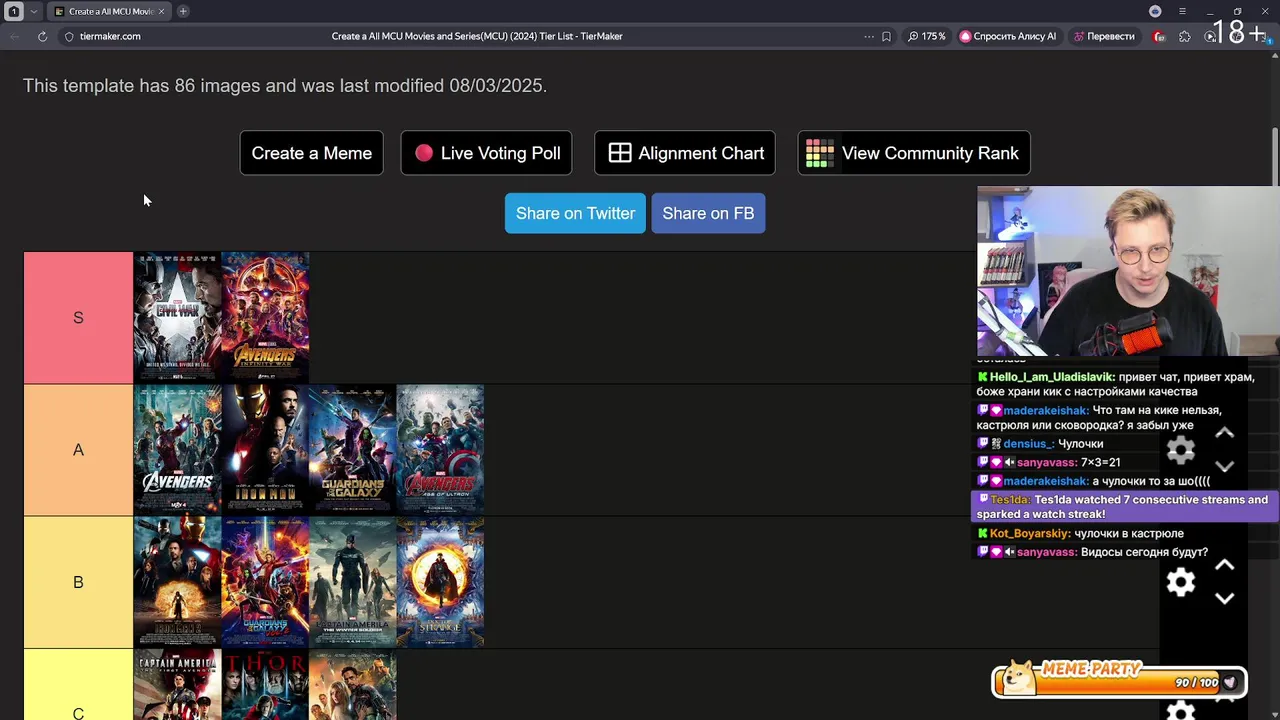Click the site protection shield icon
The height and width of the screenshot is (720, 1280).
69,36
